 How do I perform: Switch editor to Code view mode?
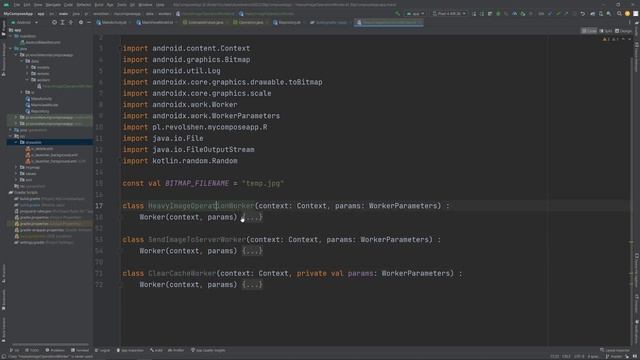click(x=589, y=31)
